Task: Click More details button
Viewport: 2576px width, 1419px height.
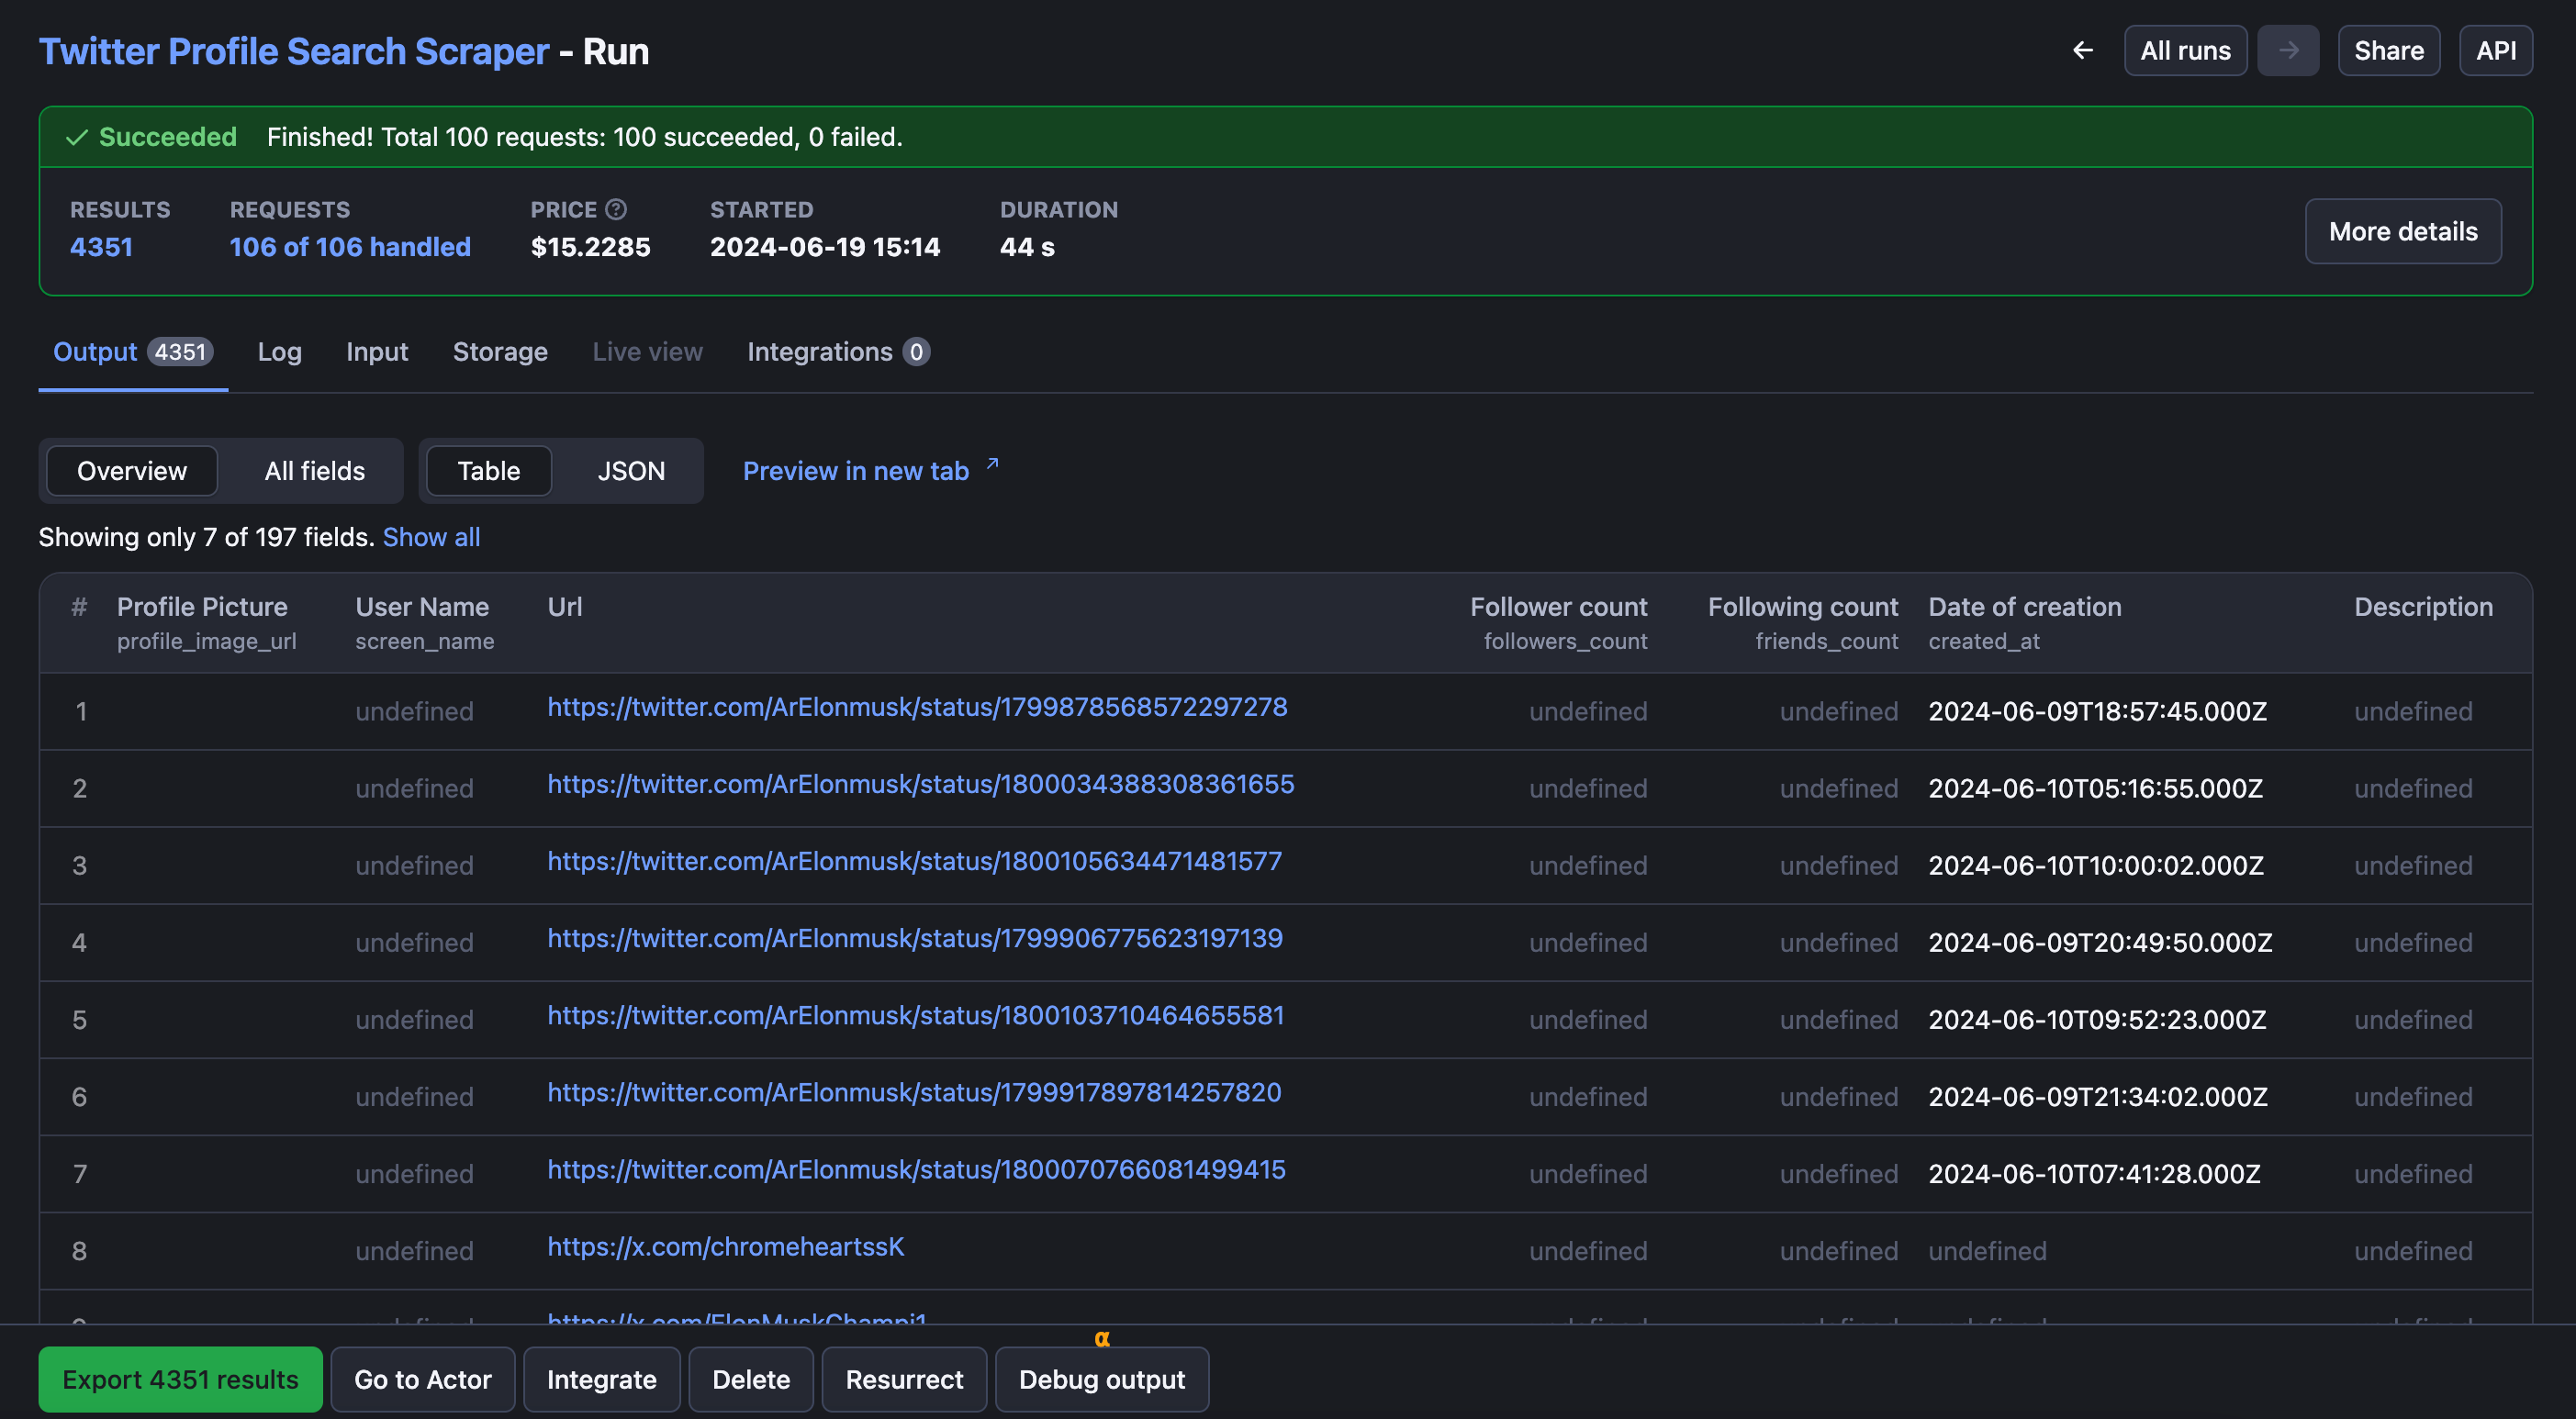Action: [x=2403, y=231]
